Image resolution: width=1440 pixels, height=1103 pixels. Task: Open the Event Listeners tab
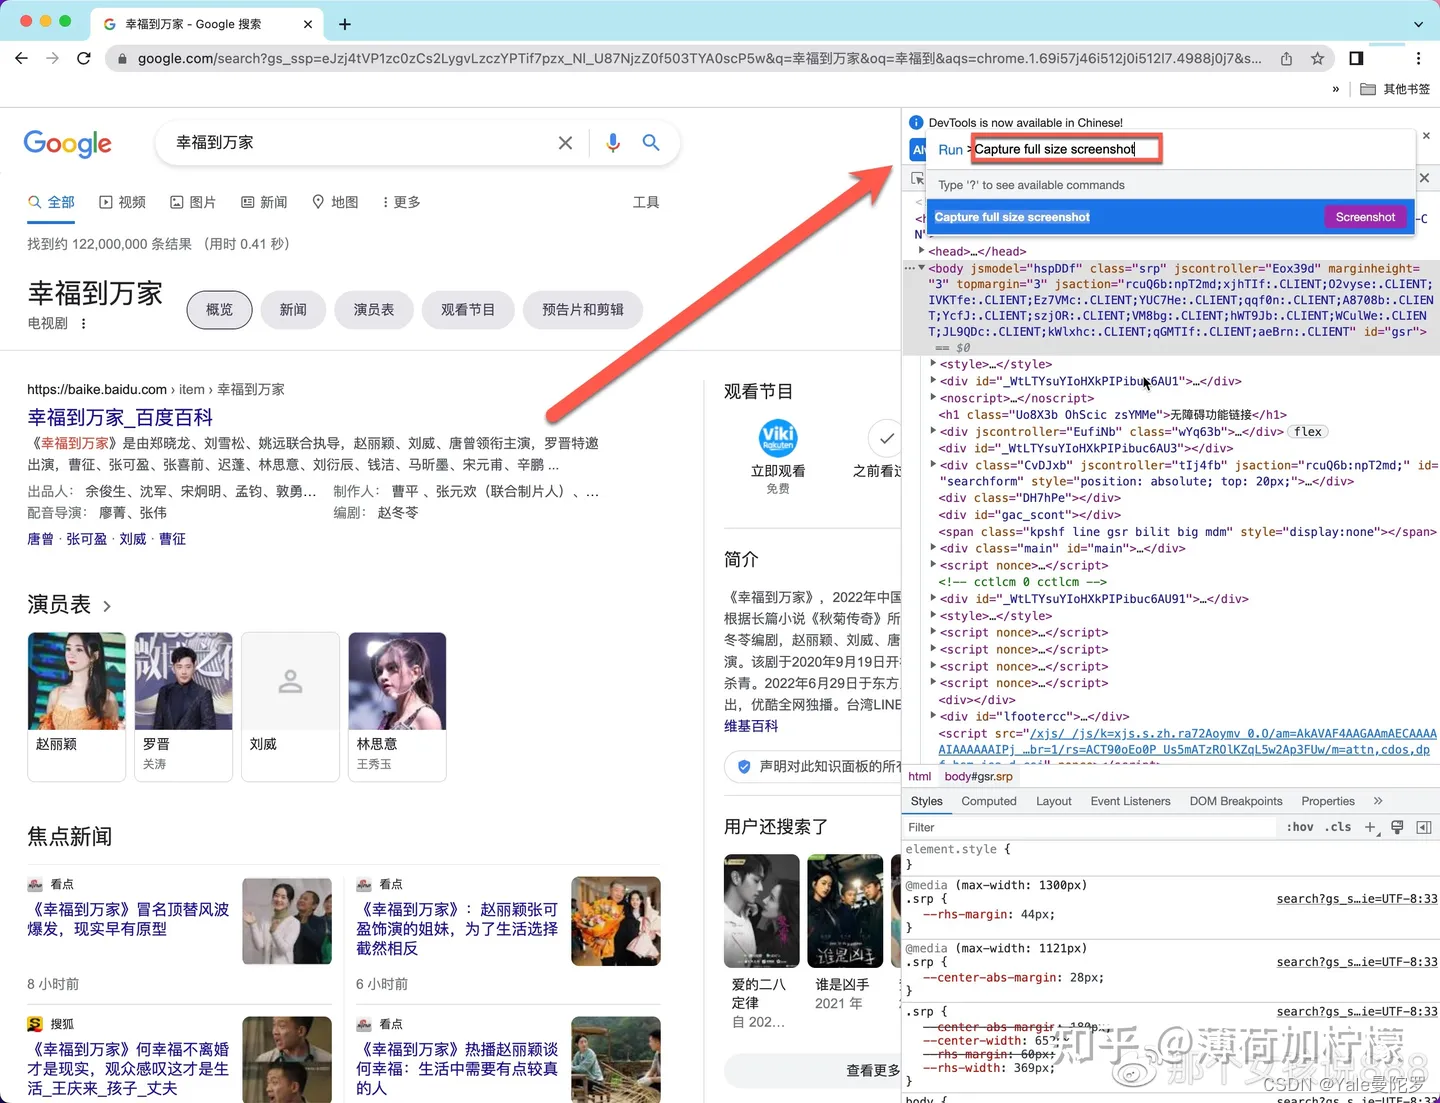coord(1130,801)
